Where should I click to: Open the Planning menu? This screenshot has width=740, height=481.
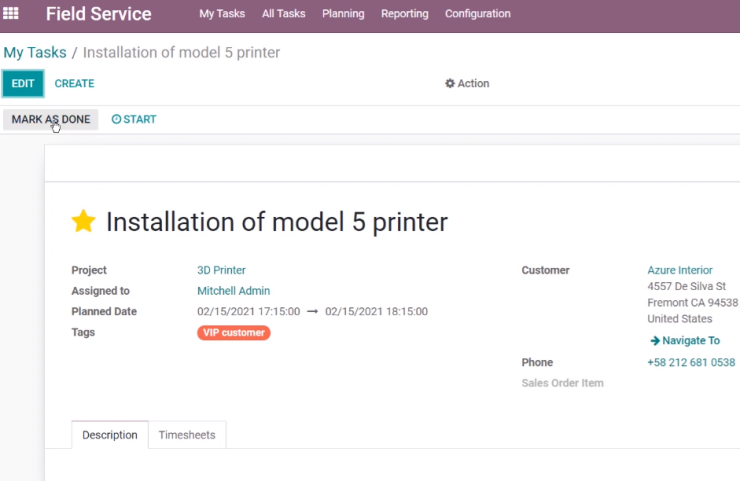343,14
